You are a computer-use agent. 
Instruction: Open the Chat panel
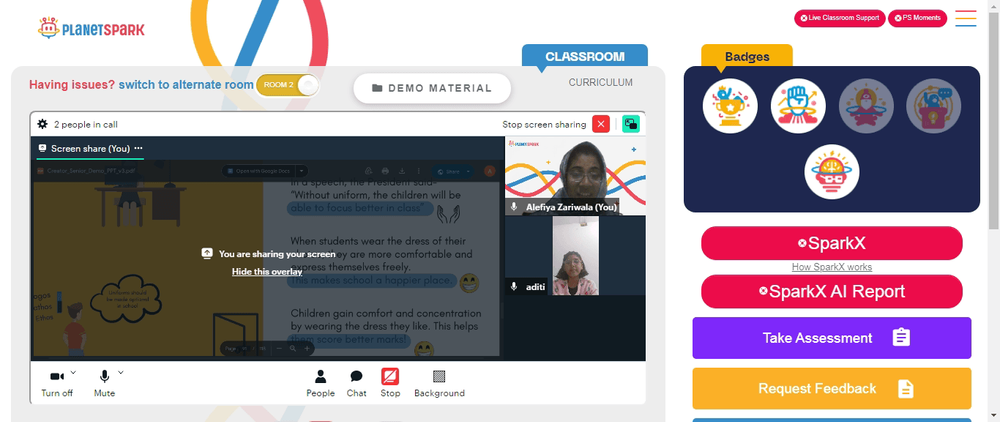coord(357,384)
